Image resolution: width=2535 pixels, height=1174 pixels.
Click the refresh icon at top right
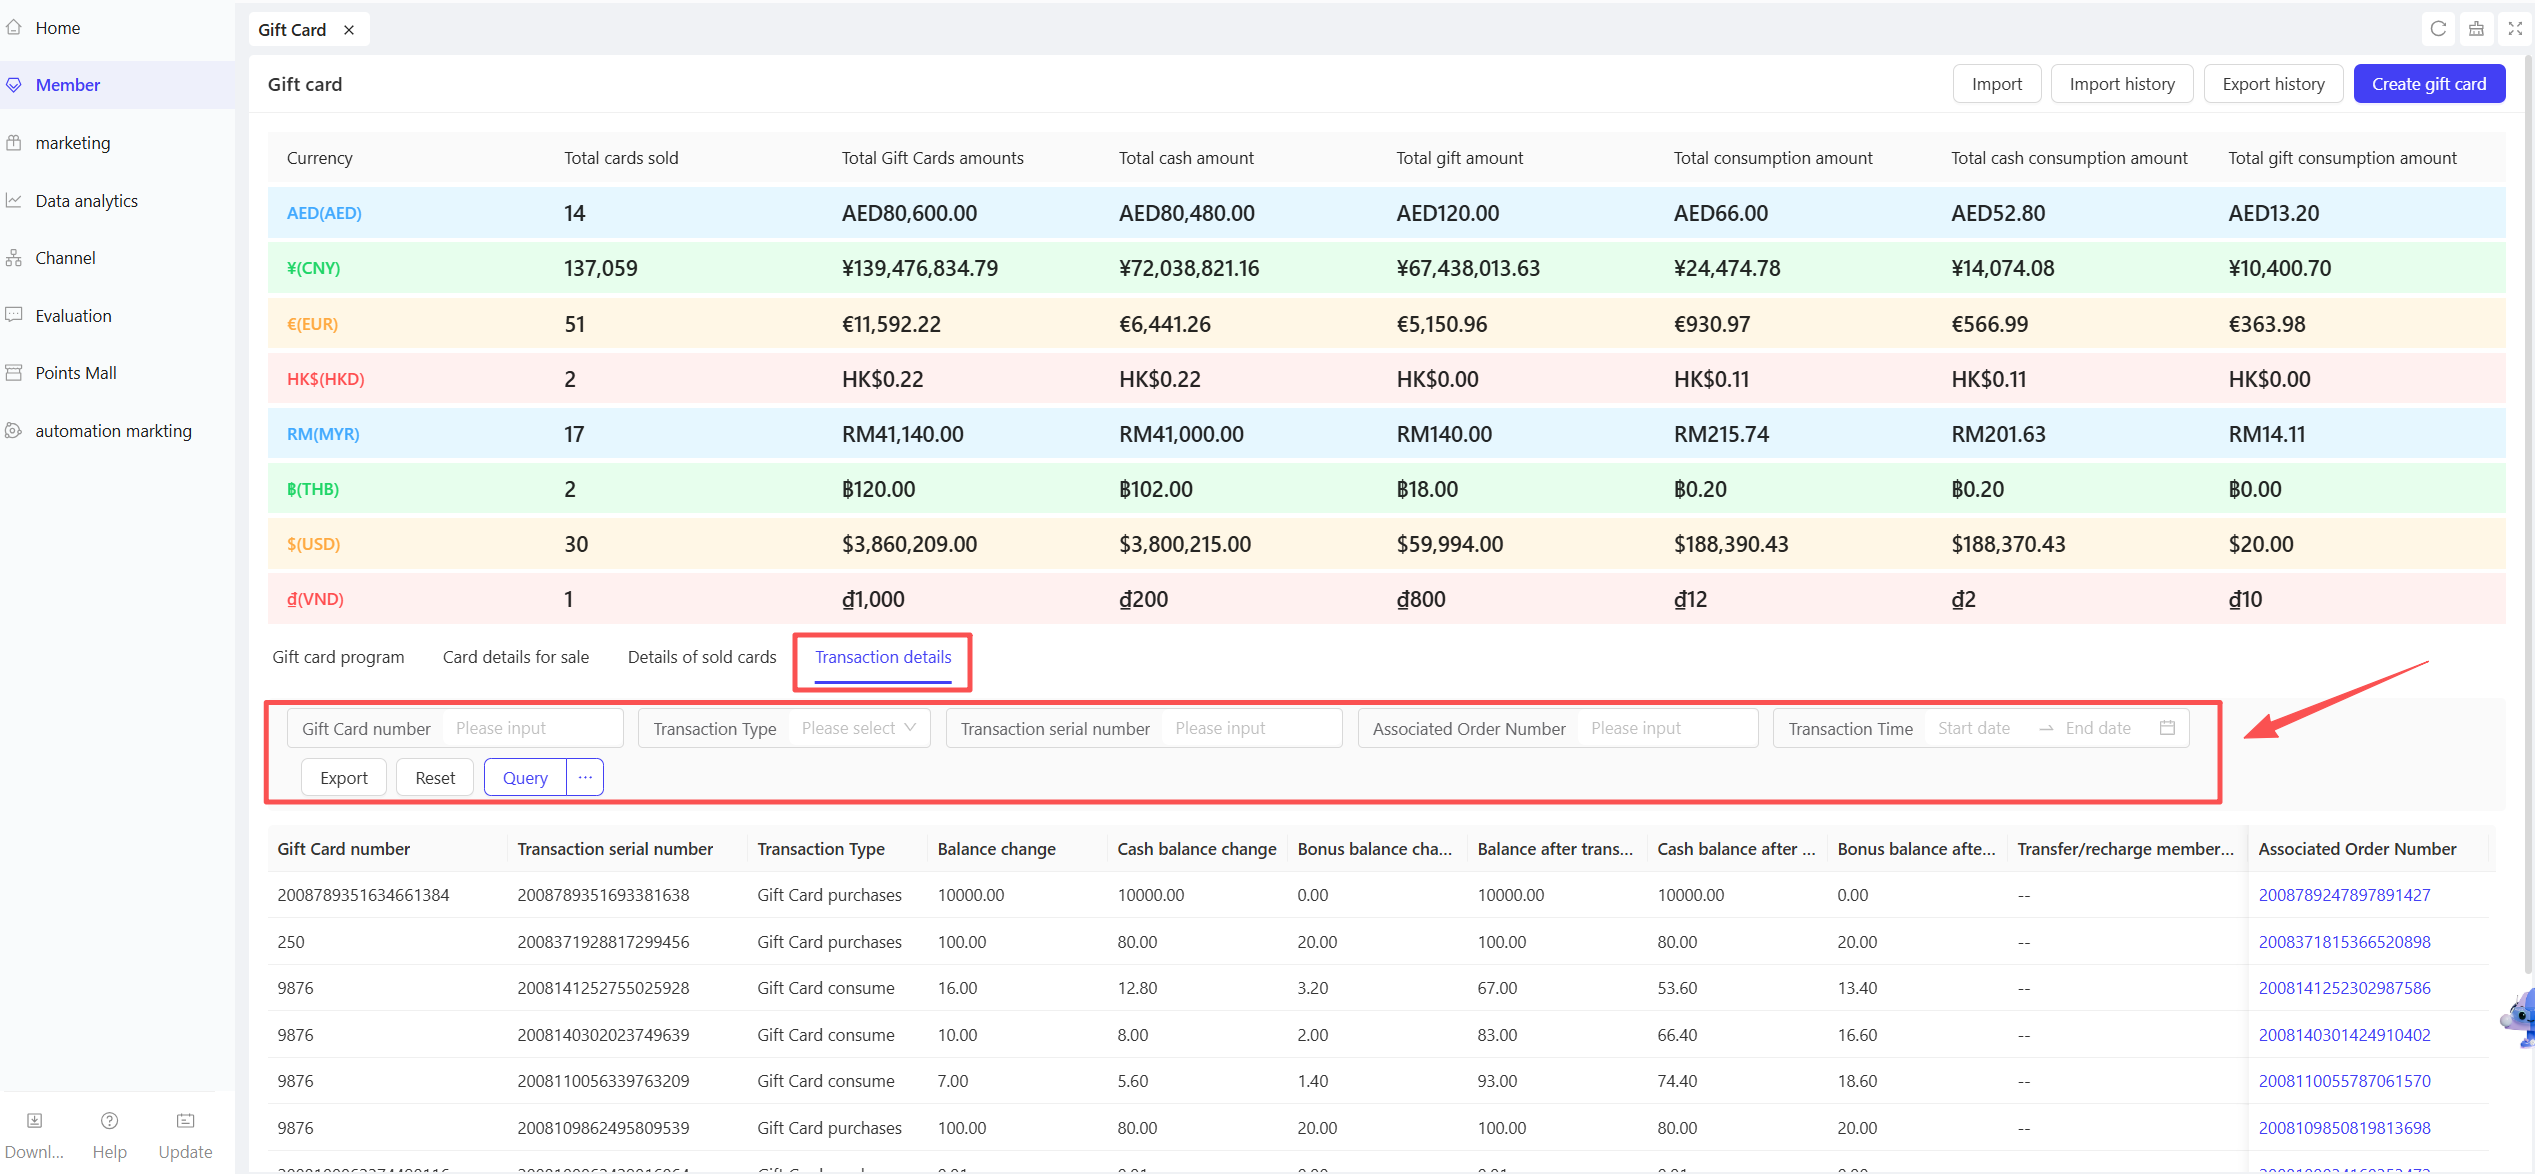(2438, 29)
